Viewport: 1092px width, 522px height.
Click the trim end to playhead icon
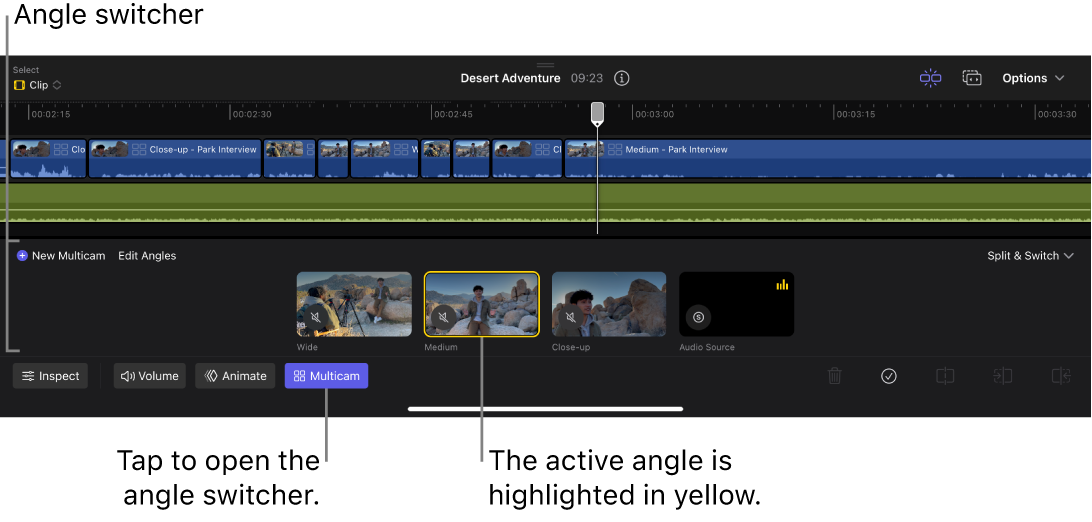coord(1060,376)
